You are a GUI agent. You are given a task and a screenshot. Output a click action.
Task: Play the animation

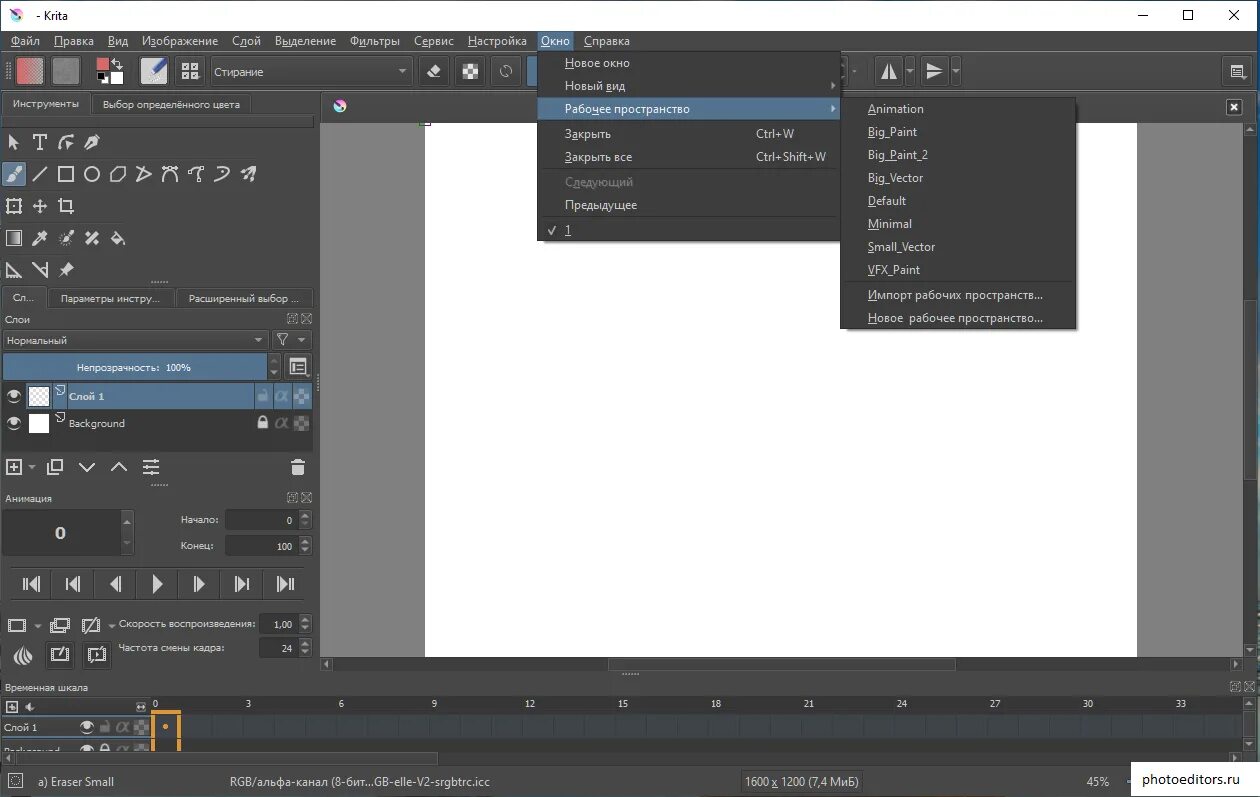pyautogui.click(x=157, y=584)
